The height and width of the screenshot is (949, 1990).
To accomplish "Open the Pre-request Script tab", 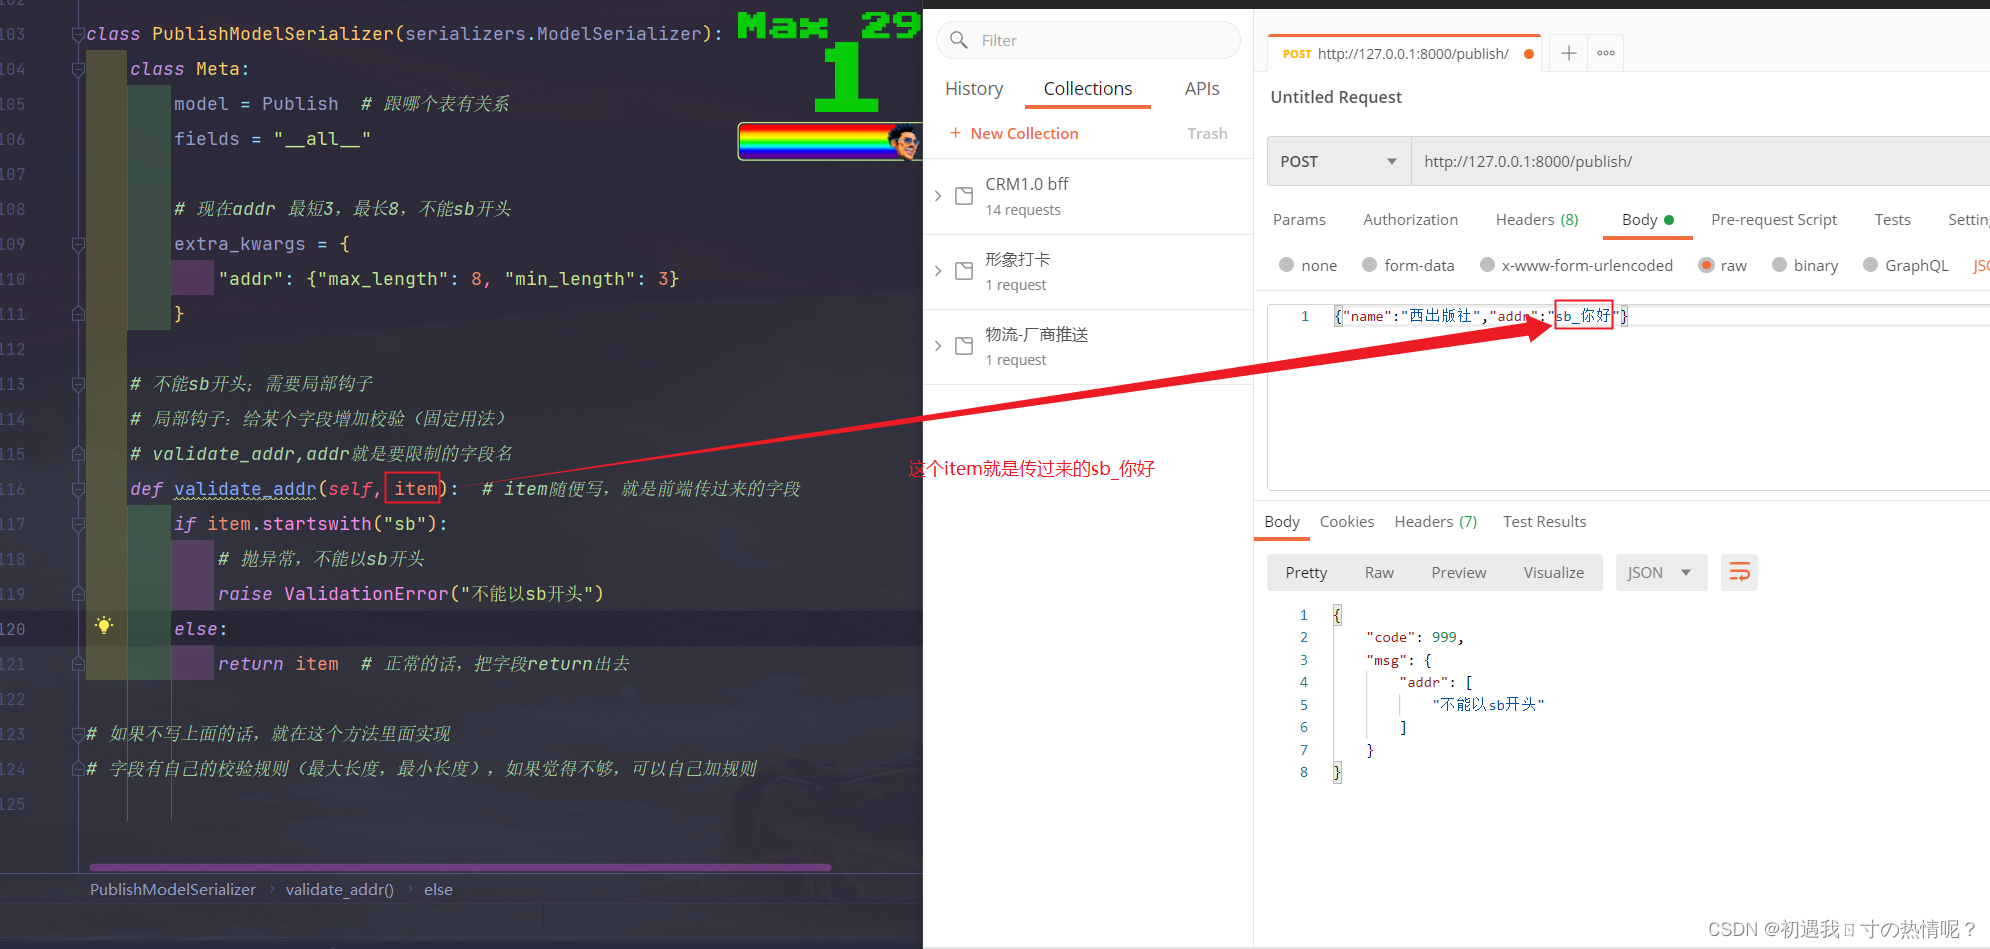I will pyautogui.click(x=1774, y=219).
